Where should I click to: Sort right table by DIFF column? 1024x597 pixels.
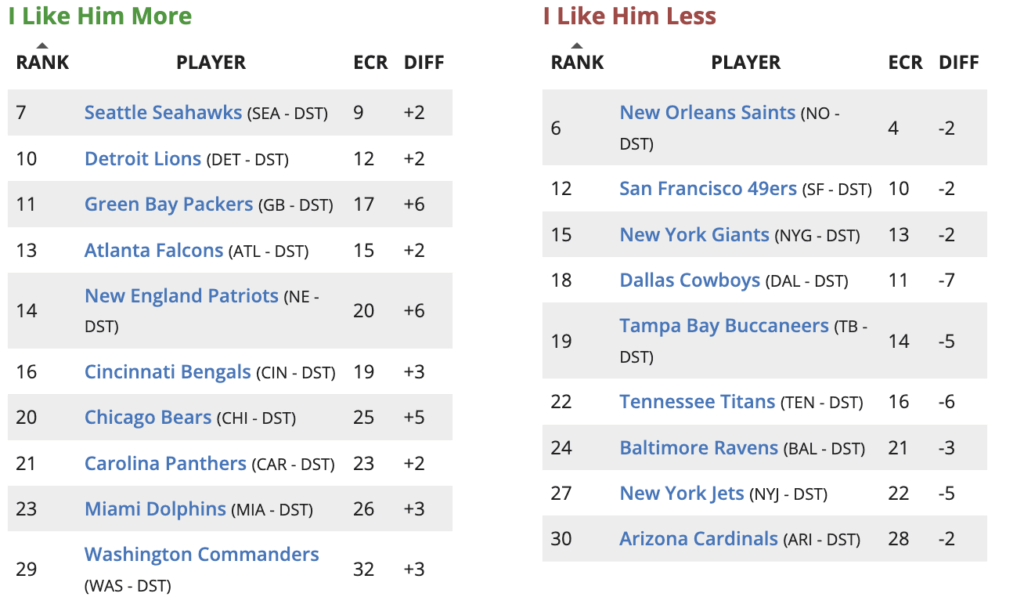958,62
